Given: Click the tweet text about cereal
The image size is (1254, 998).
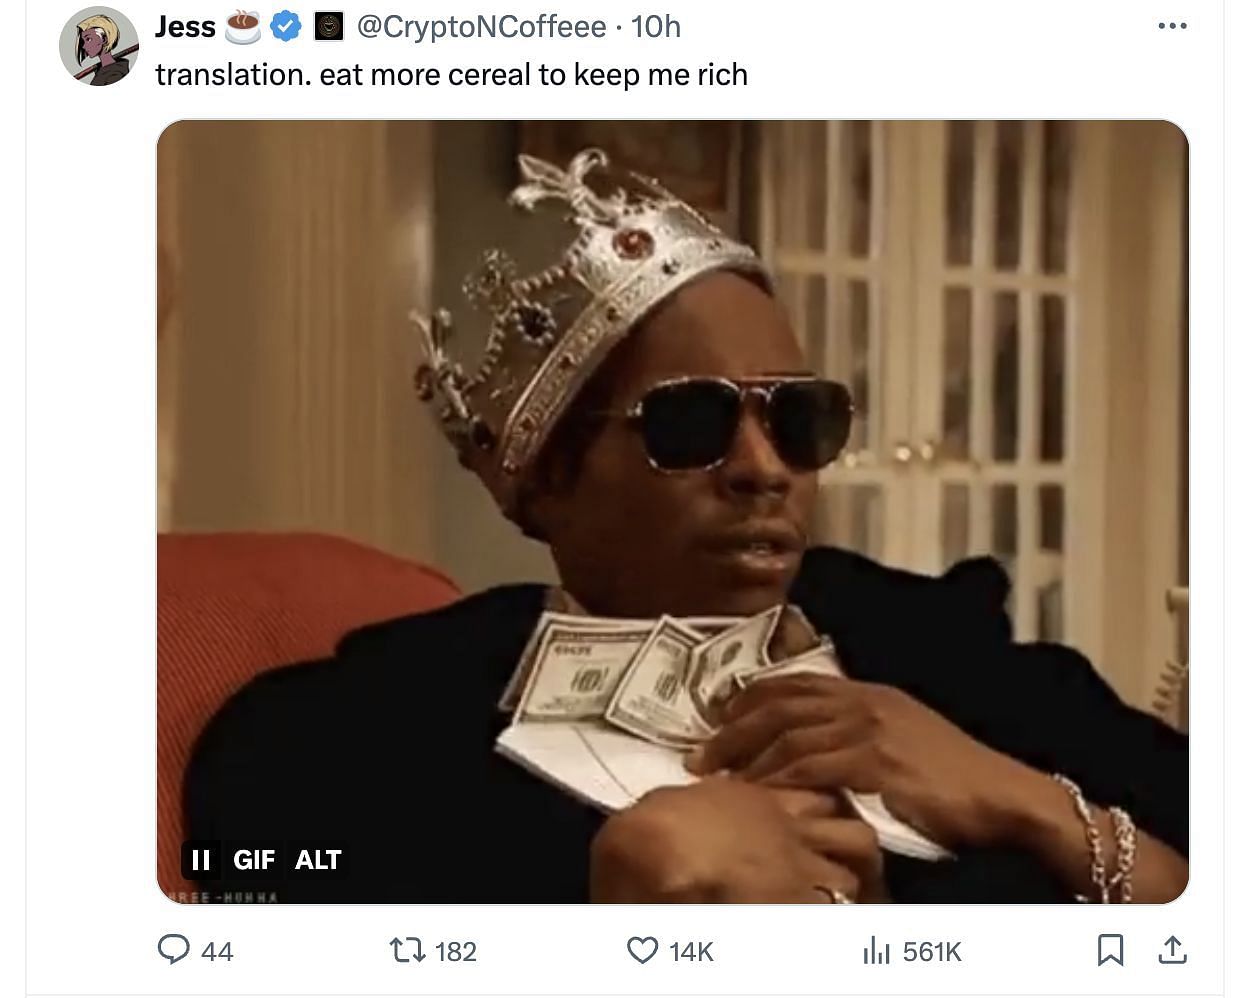Looking at the screenshot, I should point(451,75).
